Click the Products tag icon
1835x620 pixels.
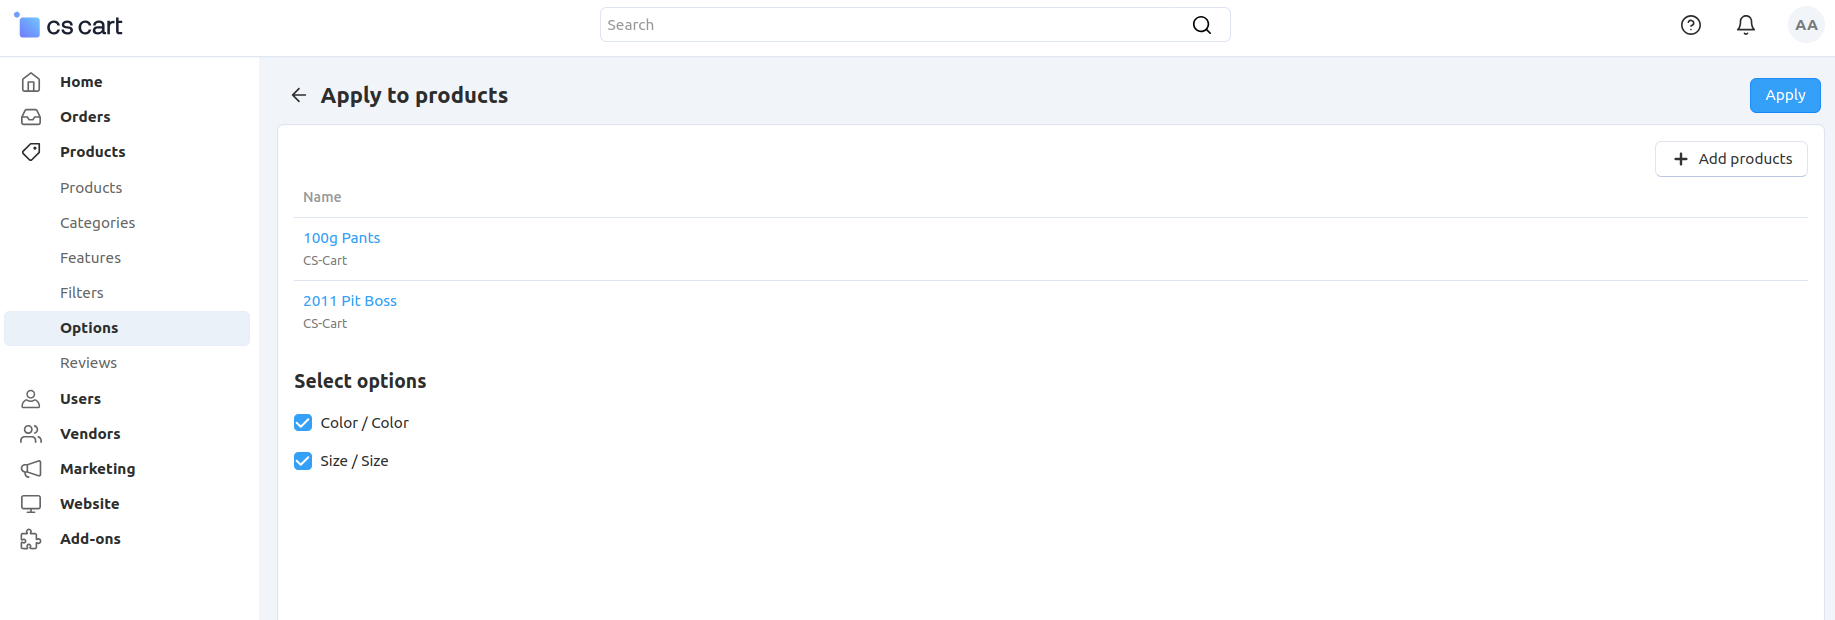31,152
